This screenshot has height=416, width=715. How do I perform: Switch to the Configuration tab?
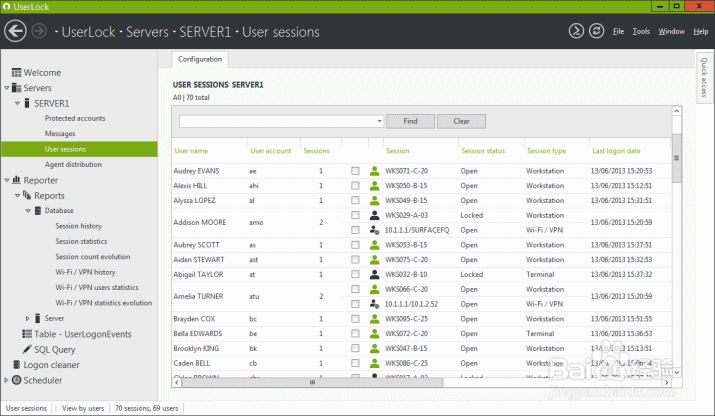click(200, 60)
